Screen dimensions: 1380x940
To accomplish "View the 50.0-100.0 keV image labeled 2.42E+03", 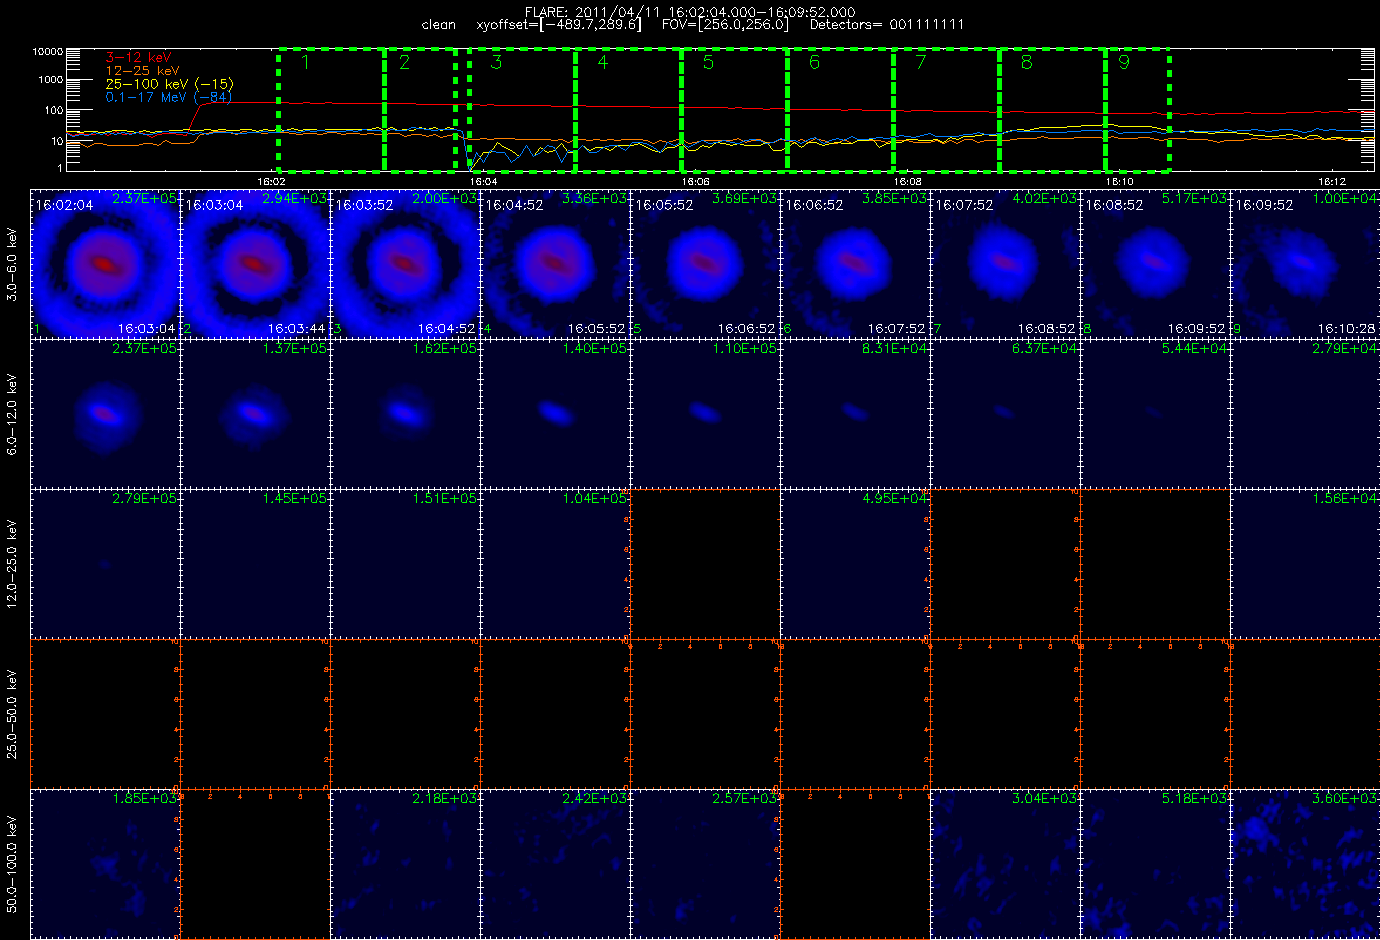I will point(555,863).
